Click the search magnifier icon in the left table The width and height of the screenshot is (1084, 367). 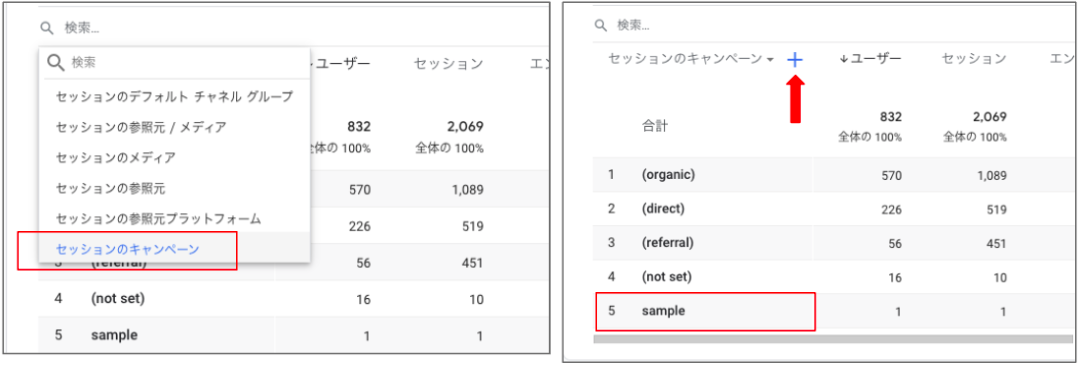coord(46,28)
